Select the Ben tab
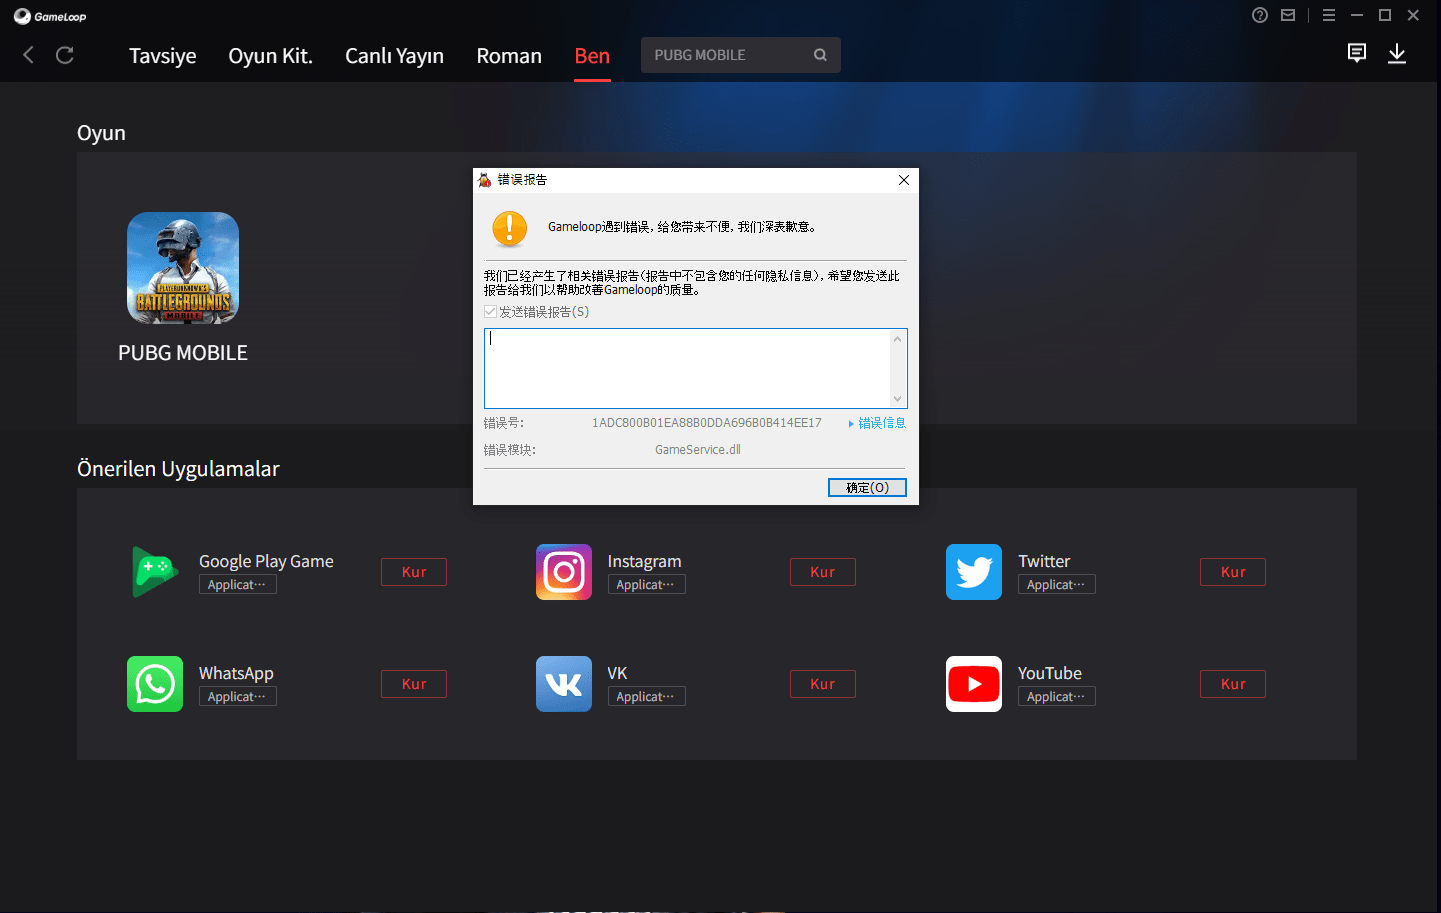The height and width of the screenshot is (913, 1441). point(592,56)
